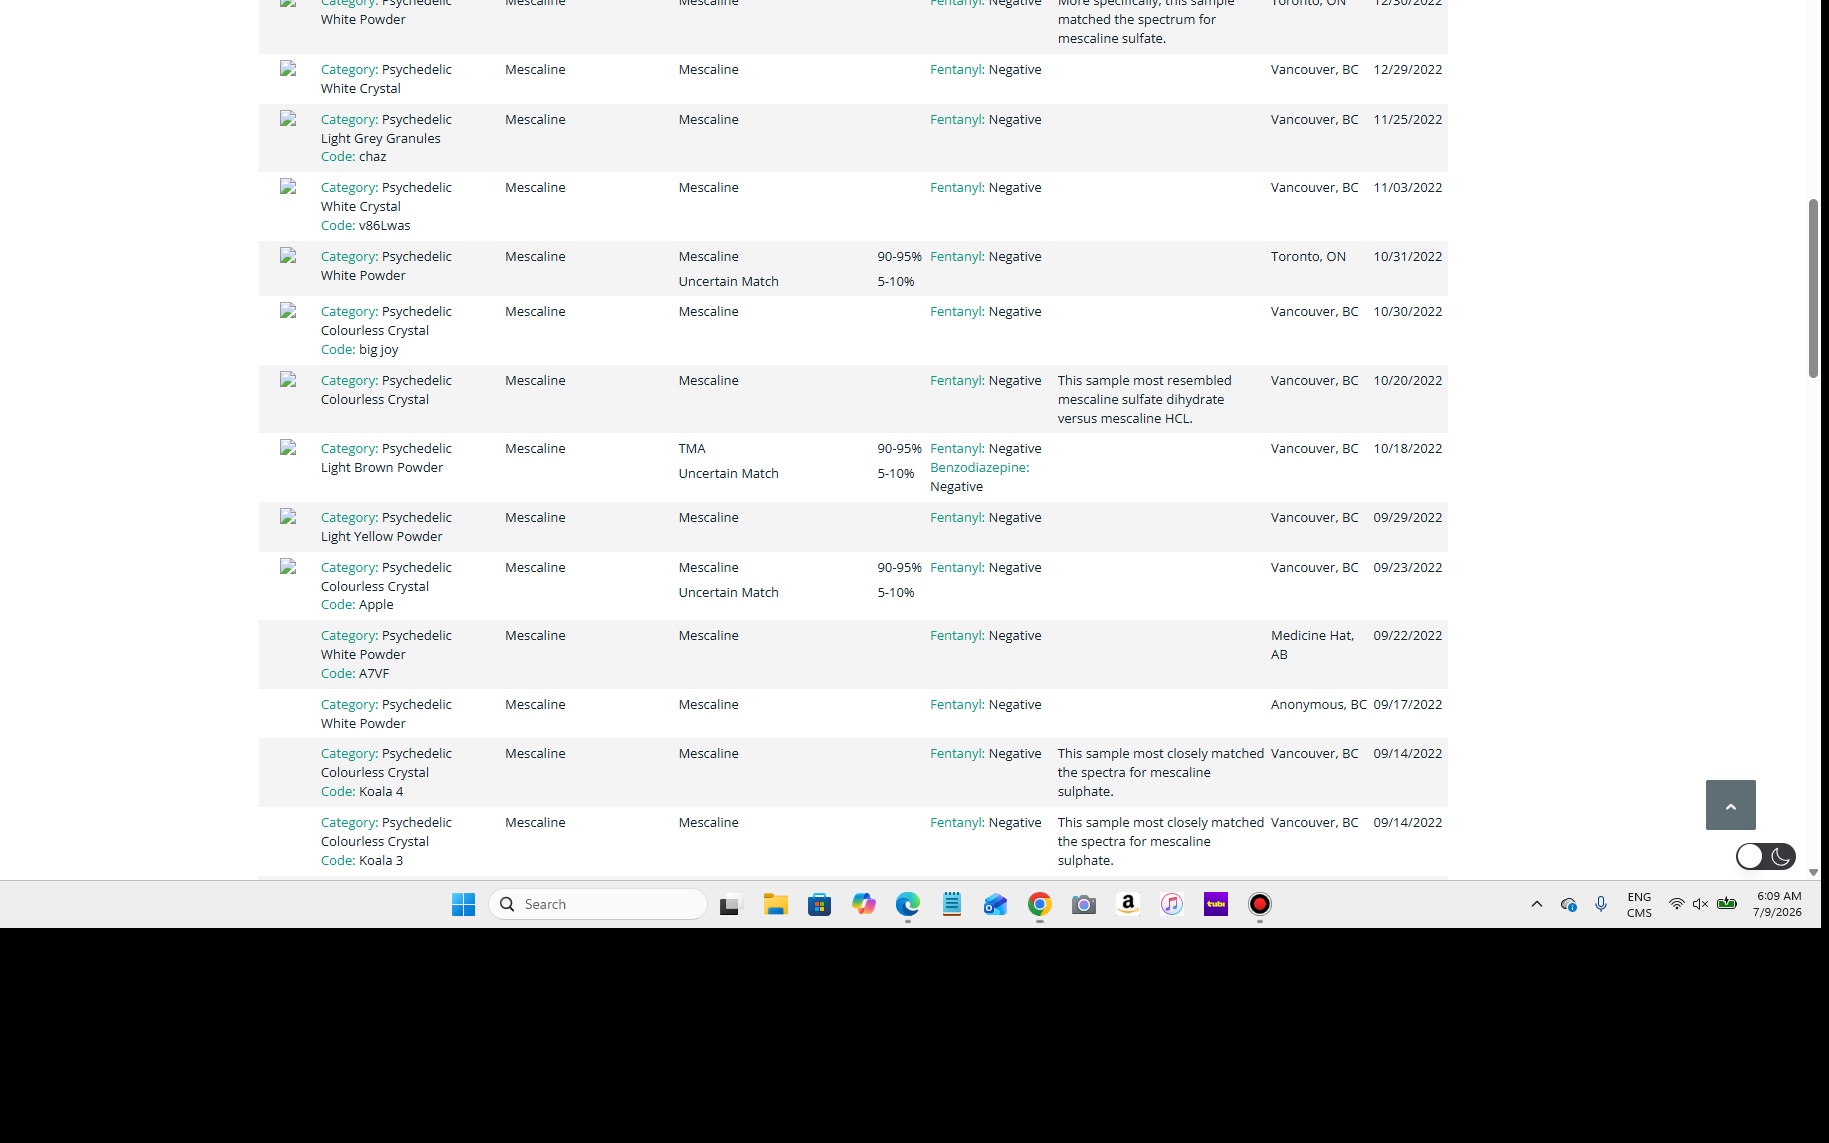Open Google Chrome from the taskbar
Image resolution: width=1829 pixels, height=1143 pixels.
(x=1040, y=904)
